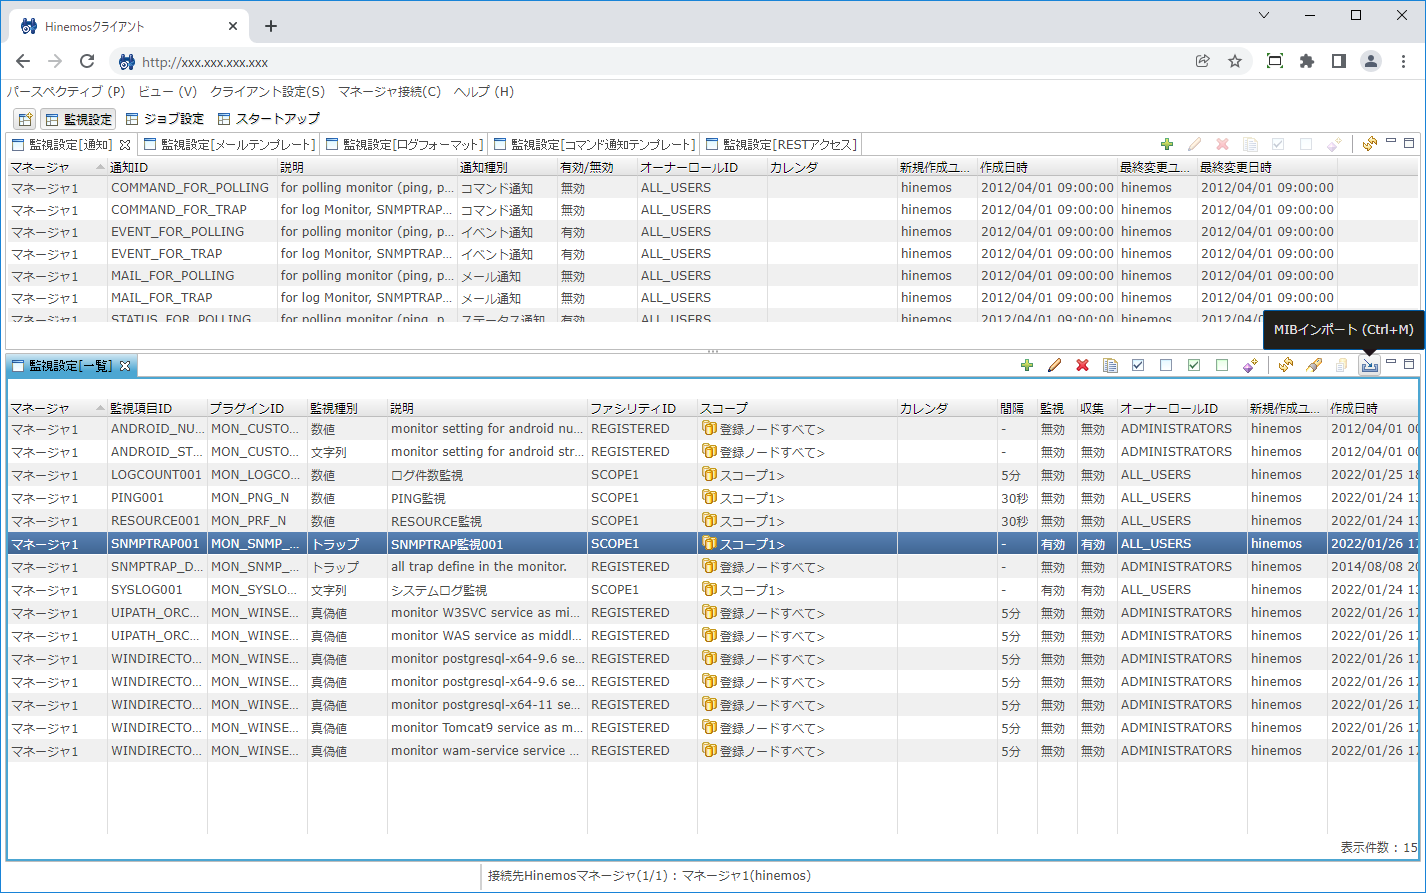1426x893 pixels.
Task: Disable monitoring with the unchecked checkbox icon
Action: click(1166, 365)
